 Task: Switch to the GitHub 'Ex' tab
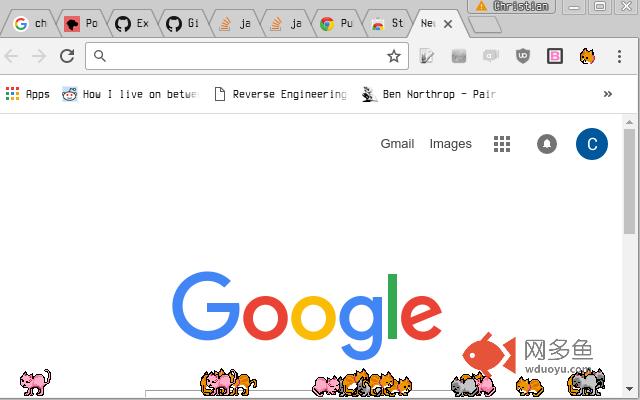coord(132,24)
